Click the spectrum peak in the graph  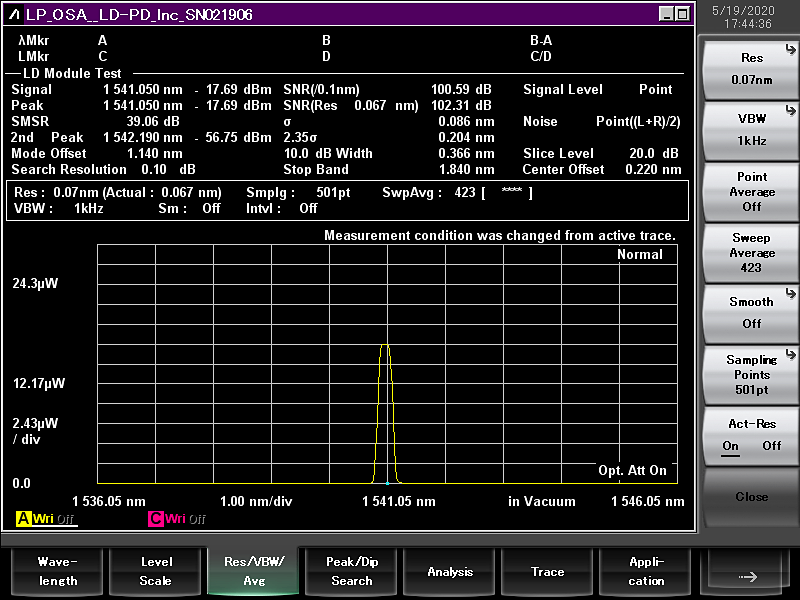tap(386, 346)
